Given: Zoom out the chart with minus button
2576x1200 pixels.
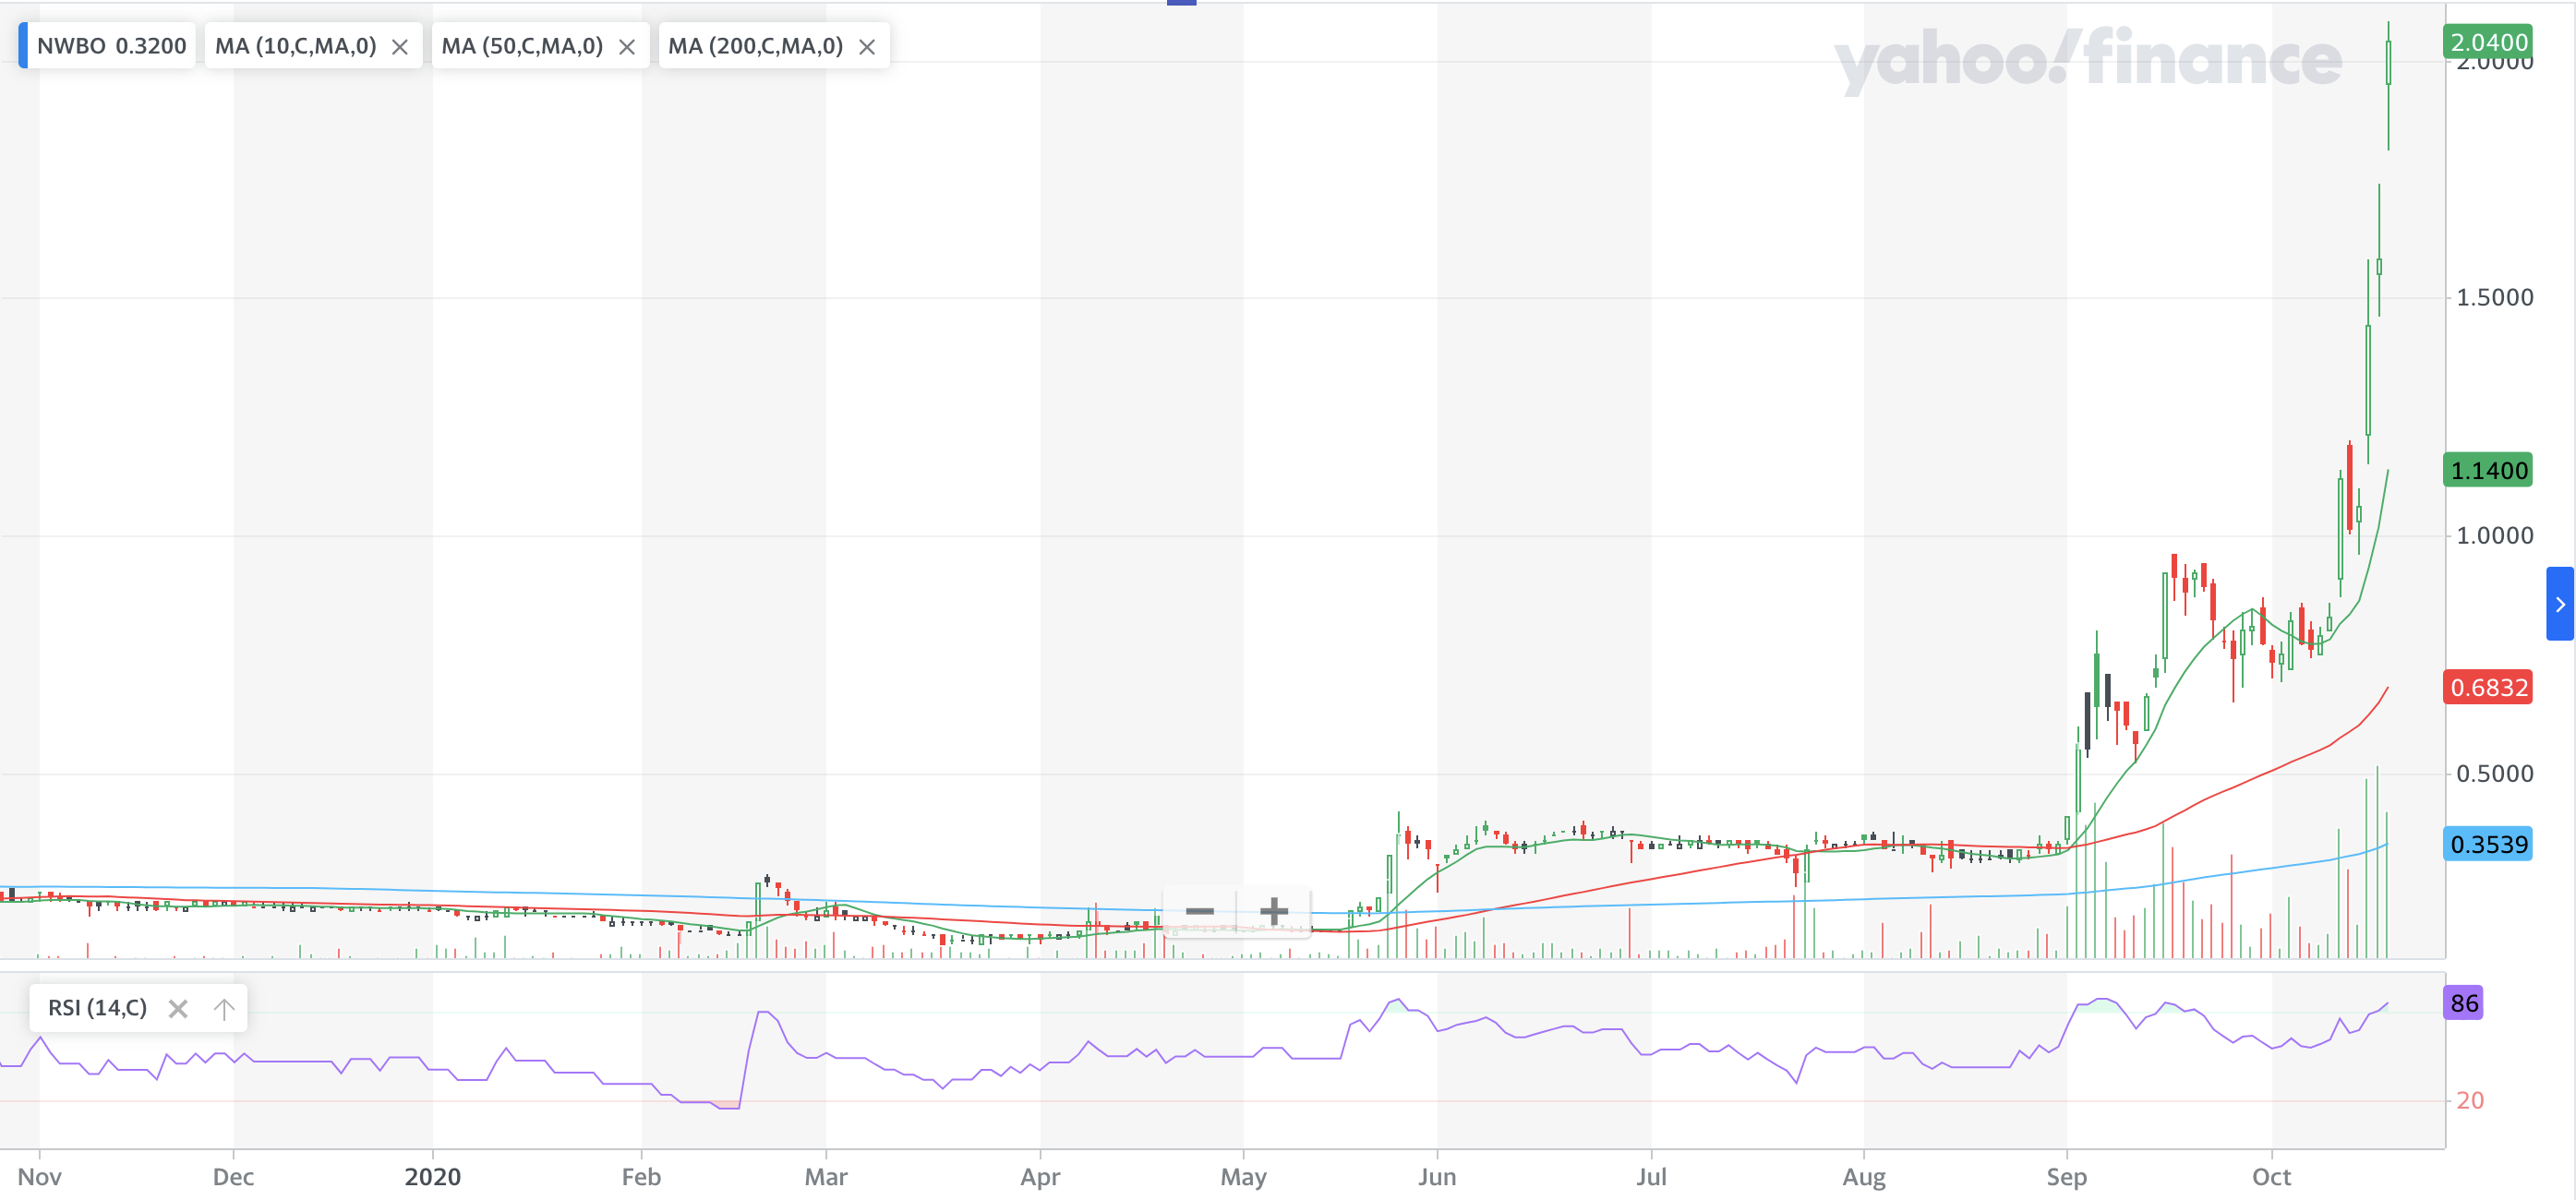Looking at the screenshot, I should point(1200,911).
